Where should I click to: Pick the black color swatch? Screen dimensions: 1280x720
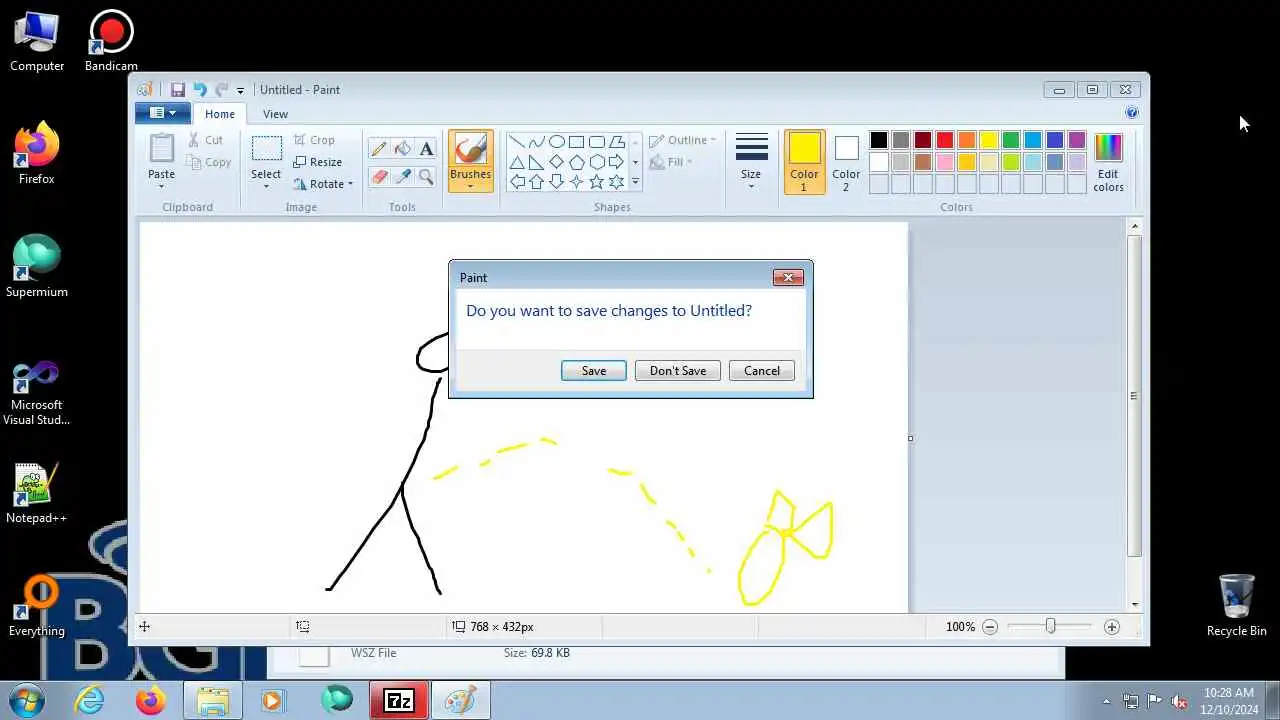878,140
